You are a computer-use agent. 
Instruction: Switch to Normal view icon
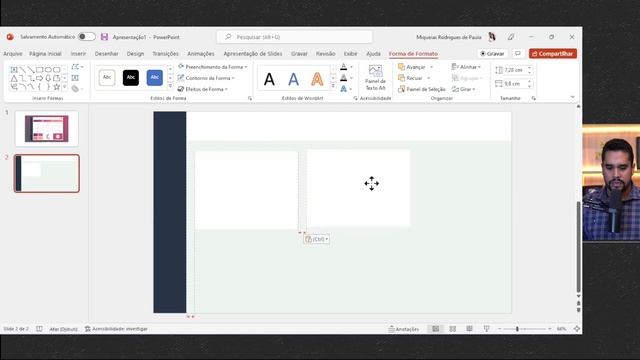(436, 329)
